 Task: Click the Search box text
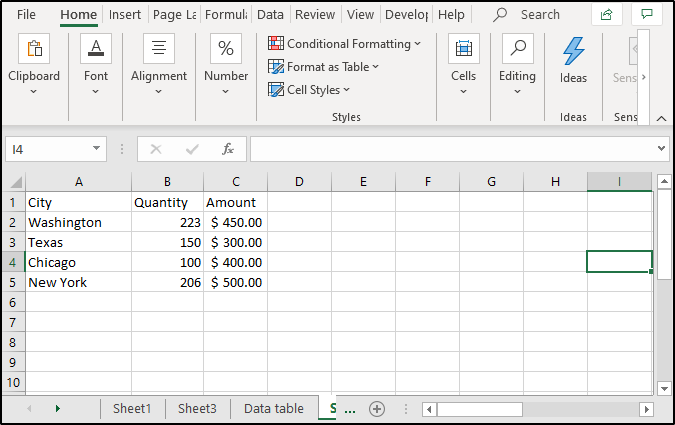tap(540, 15)
